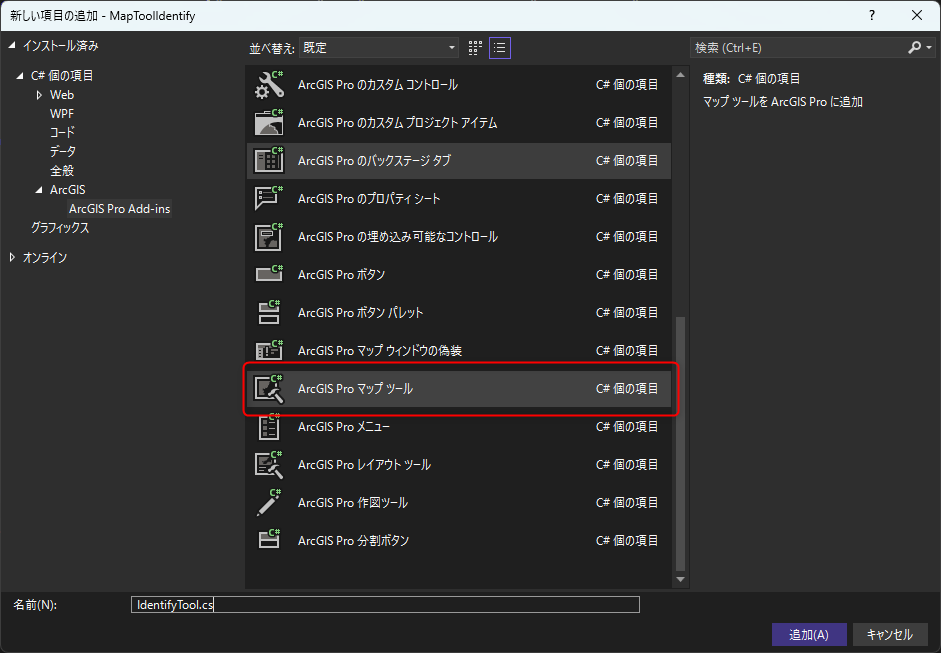The image size is (941, 653).
Task: Collapse the ArcGIS tree node
Action: [39, 190]
